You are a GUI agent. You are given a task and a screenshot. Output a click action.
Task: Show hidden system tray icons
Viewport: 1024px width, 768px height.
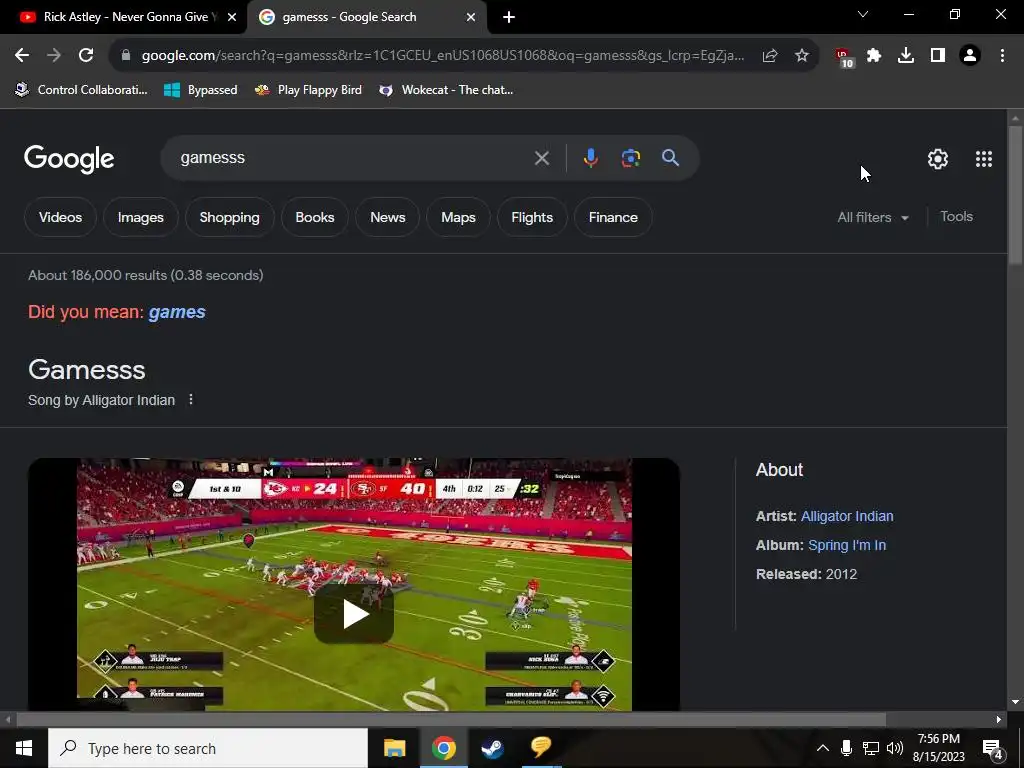(823, 748)
